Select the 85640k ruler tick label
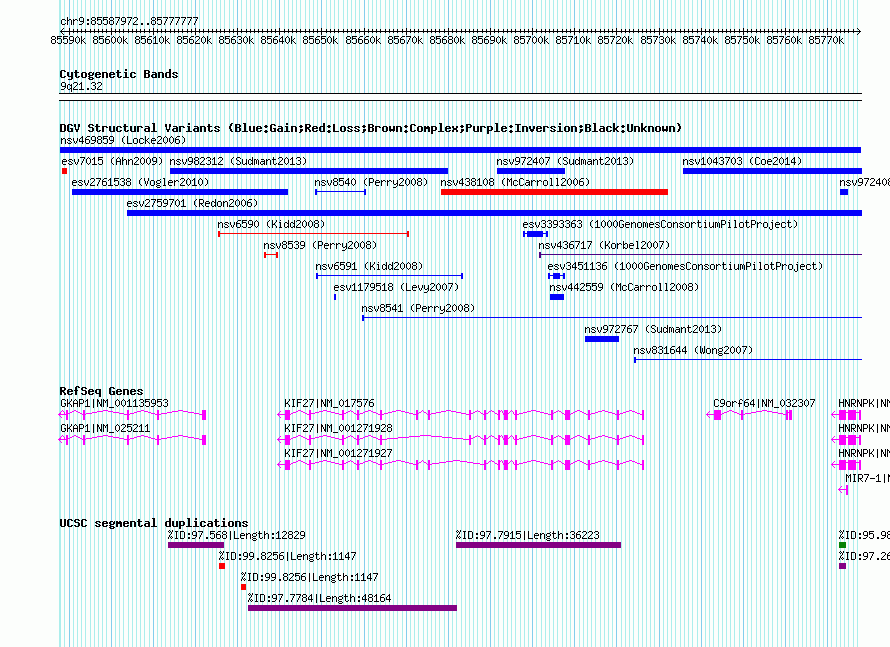 [278, 40]
